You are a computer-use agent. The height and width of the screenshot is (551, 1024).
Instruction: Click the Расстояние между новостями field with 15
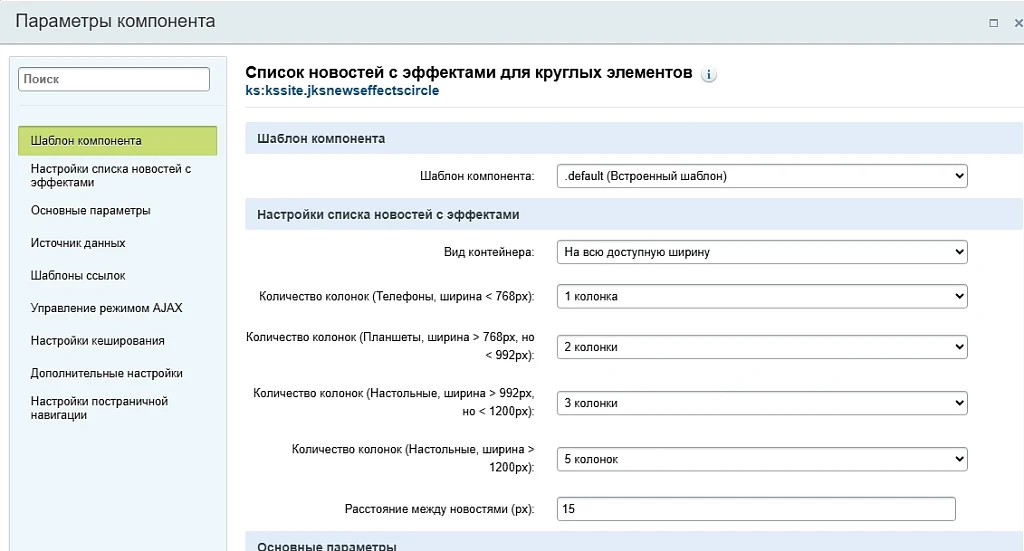coord(756,509)
